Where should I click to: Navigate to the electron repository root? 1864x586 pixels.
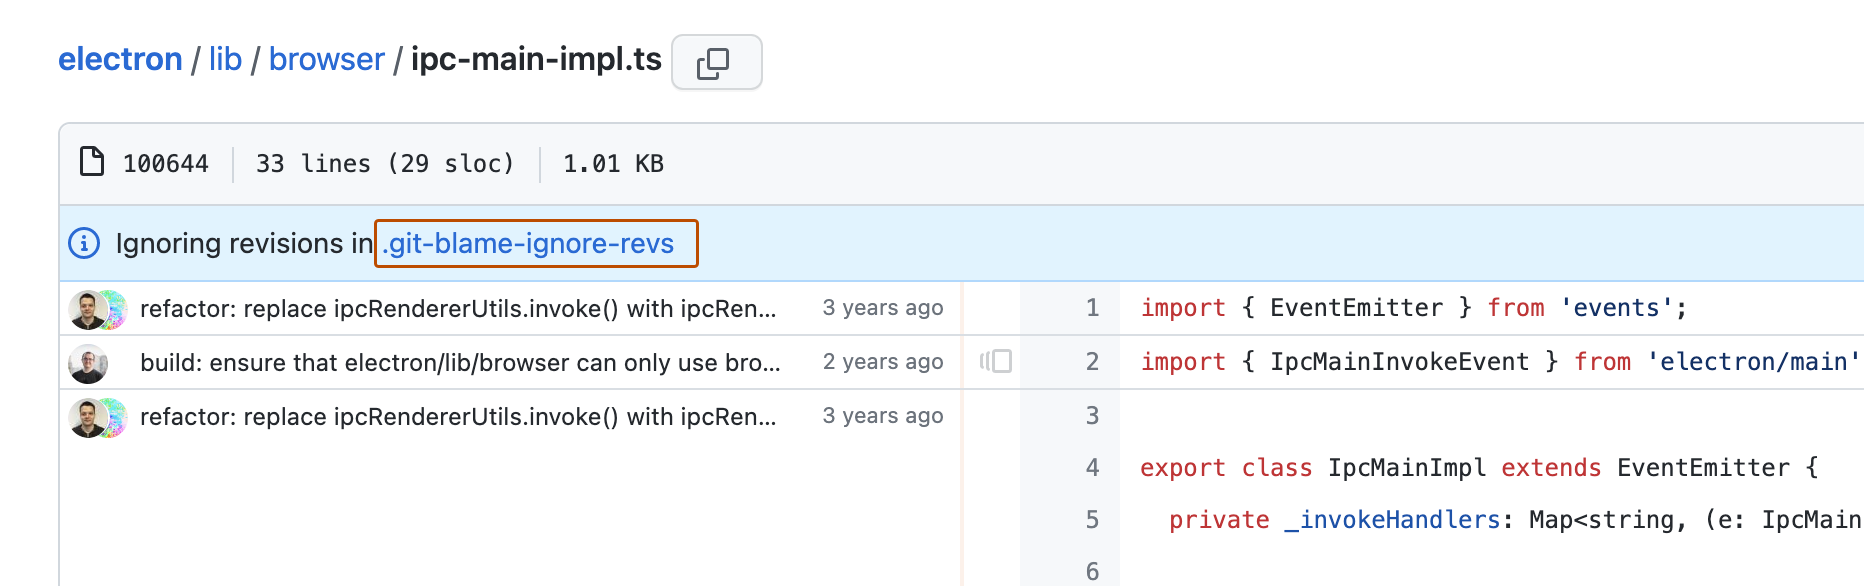coord(120,59)
